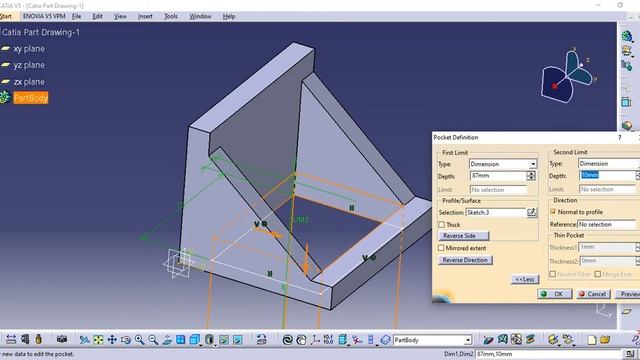Adjust First Limit Depth spinner arrows
Image resolution: width=640 pixels, height=360 pixels.
click(x=531, y=176)
